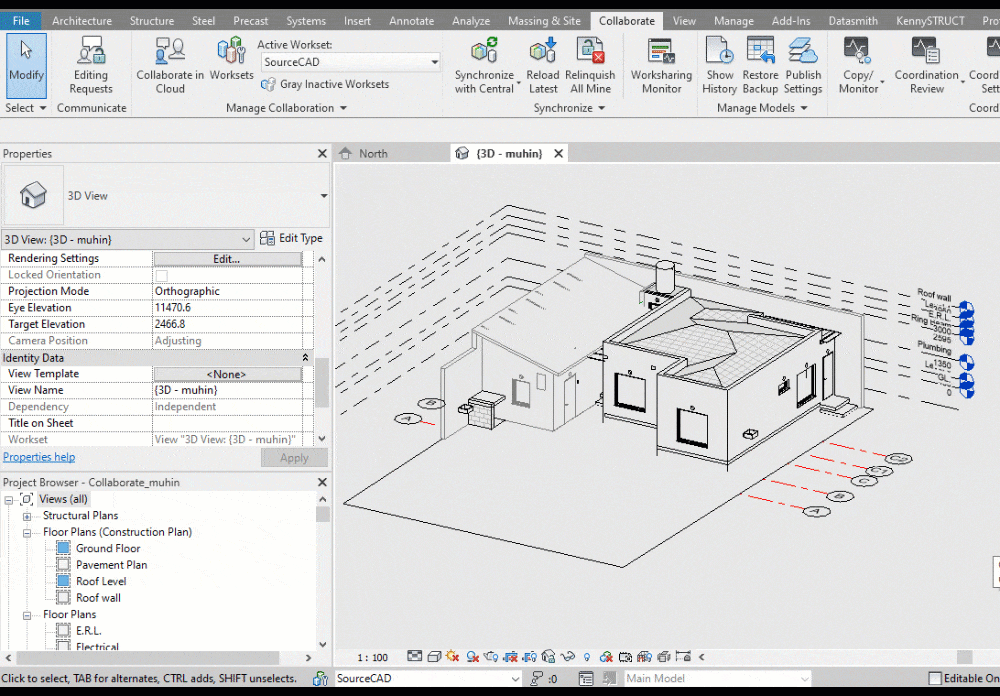Viewport: 1000px width, 696px height.
Task: Click Rendering Settings Edit button
Action: (x=227, y=259)
